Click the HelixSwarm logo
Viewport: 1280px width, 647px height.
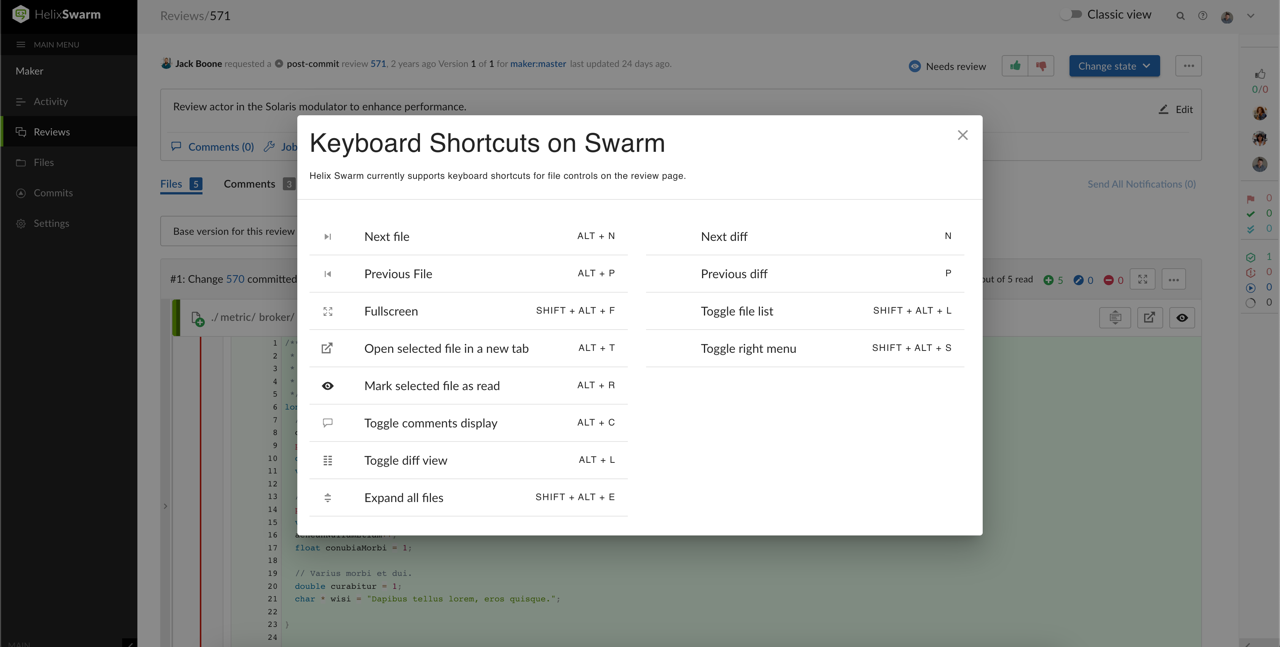(57, 15)
